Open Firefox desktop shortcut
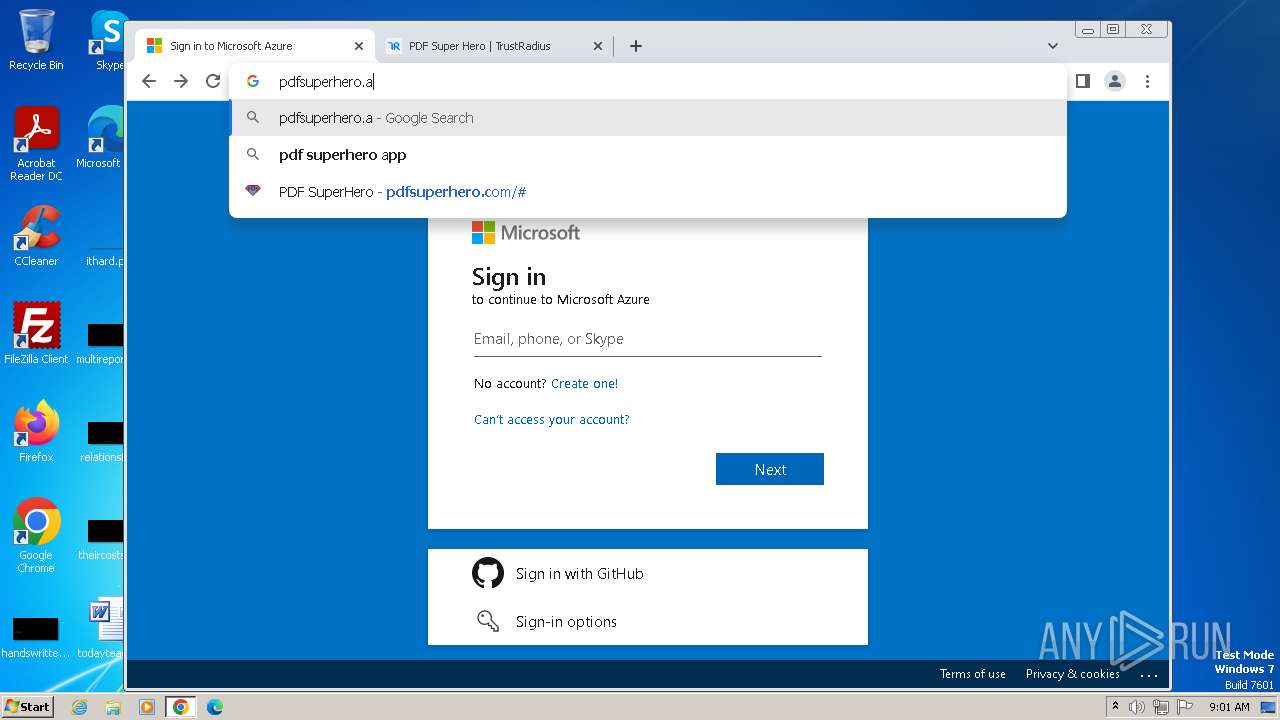1280x720 pixels. pyautogui.click(x=36, y=431)
